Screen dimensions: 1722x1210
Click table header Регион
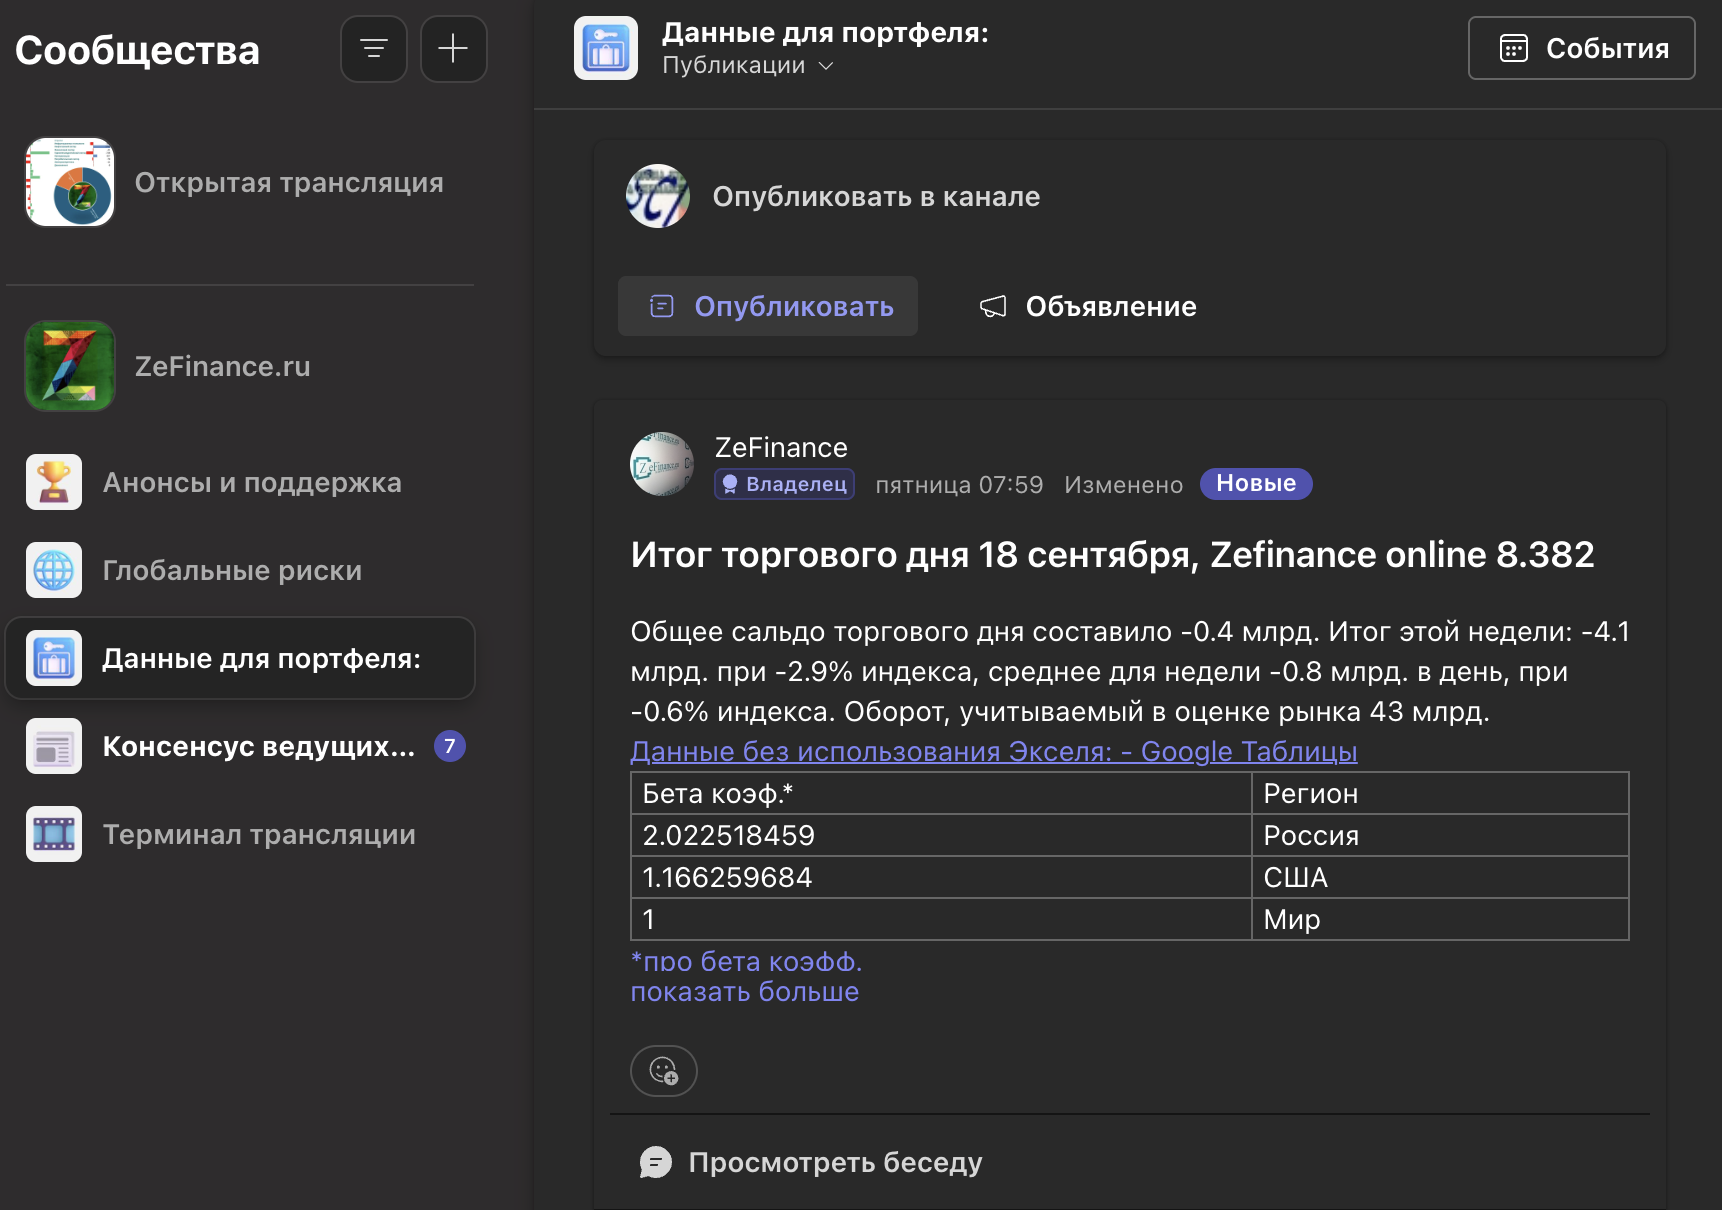tap(1440, 793)
